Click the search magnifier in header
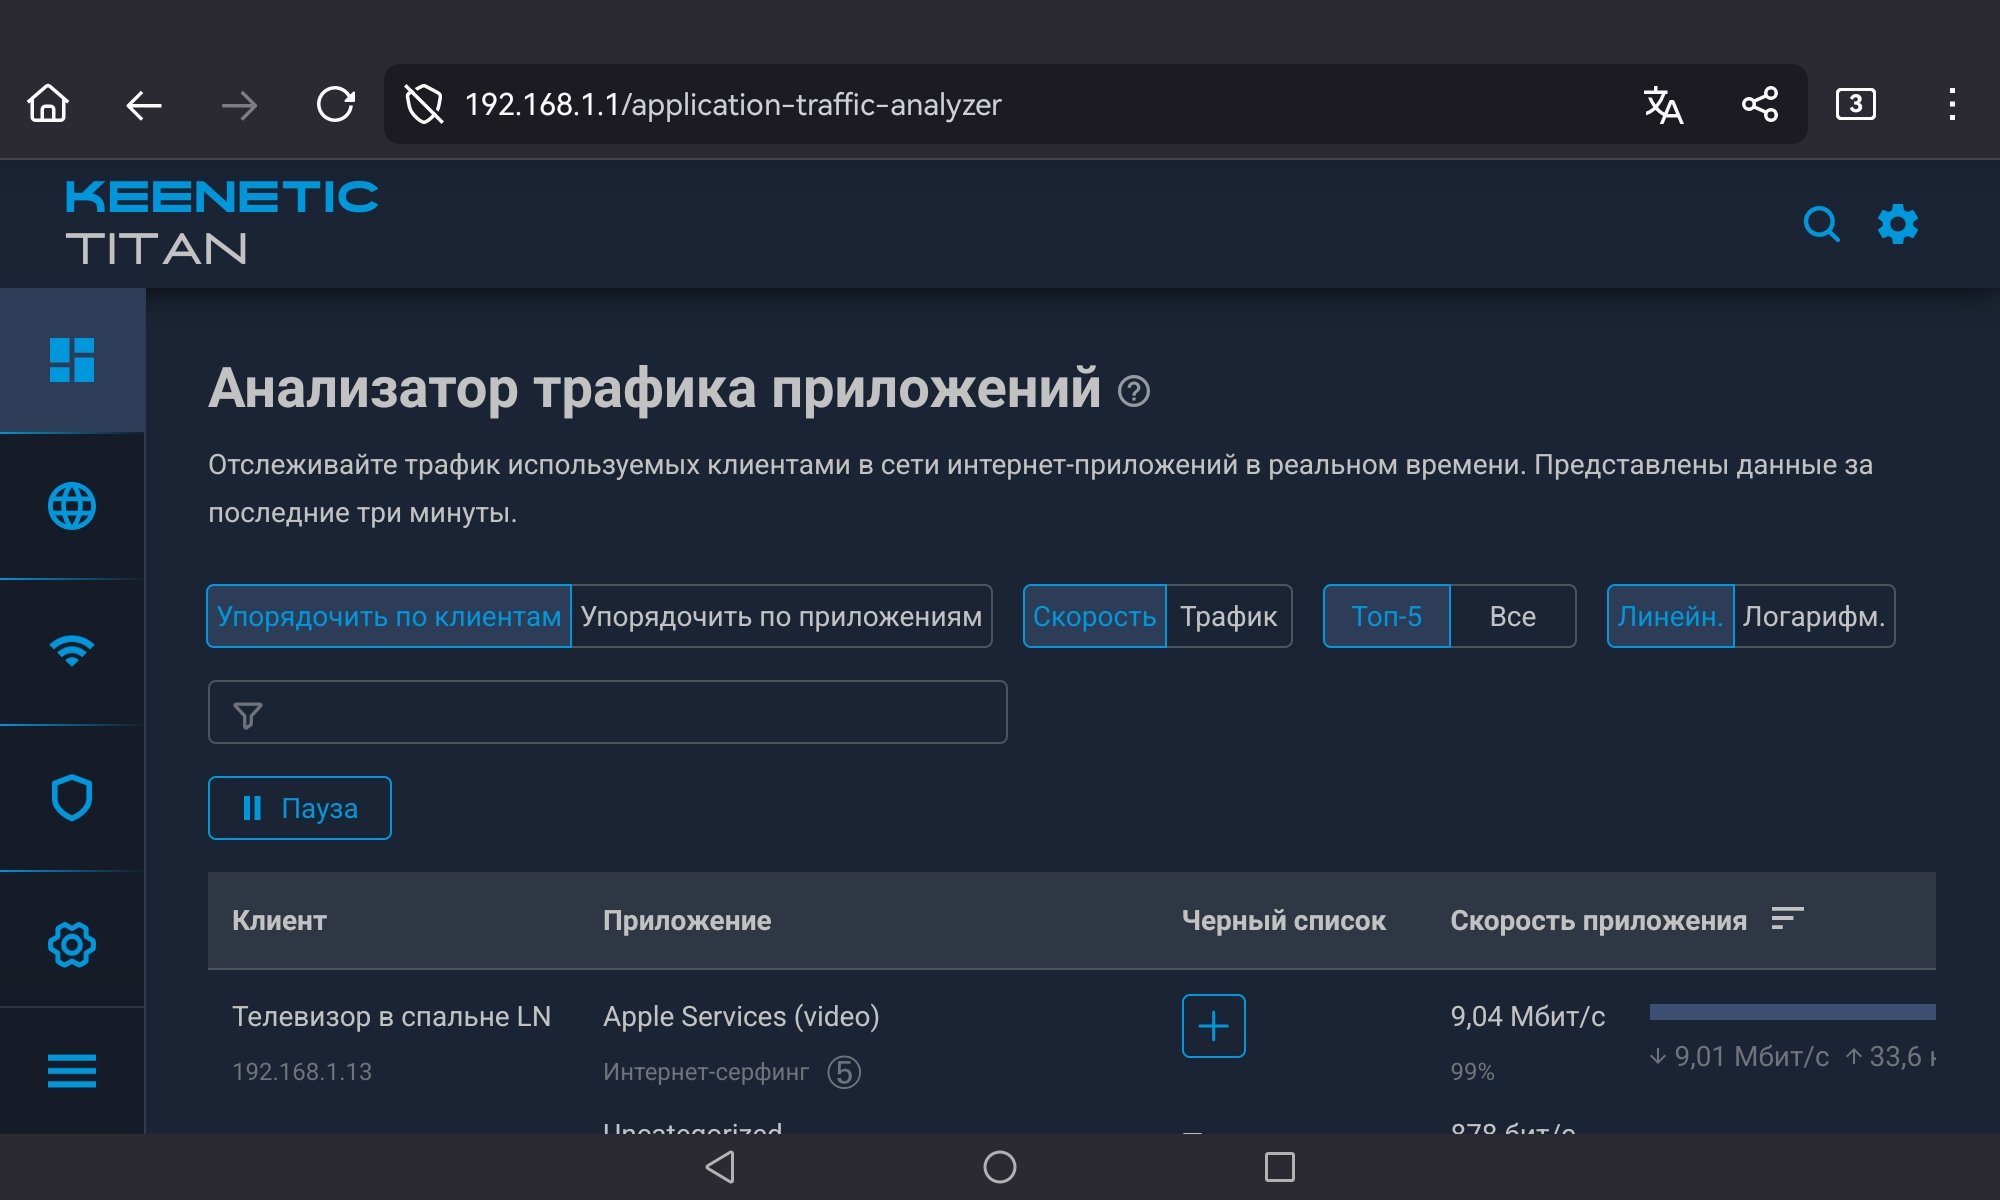This screenshot has height=1200, width=2000. (1821, 225)
